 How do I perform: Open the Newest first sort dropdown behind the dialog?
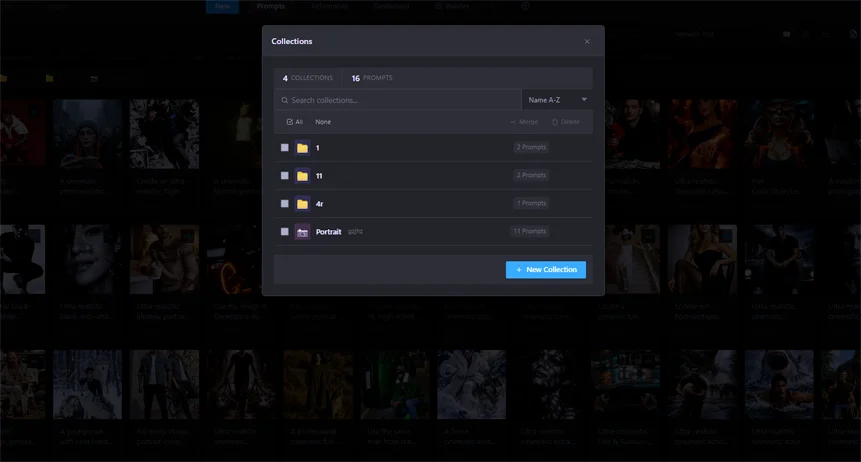(x=694, y=34)
